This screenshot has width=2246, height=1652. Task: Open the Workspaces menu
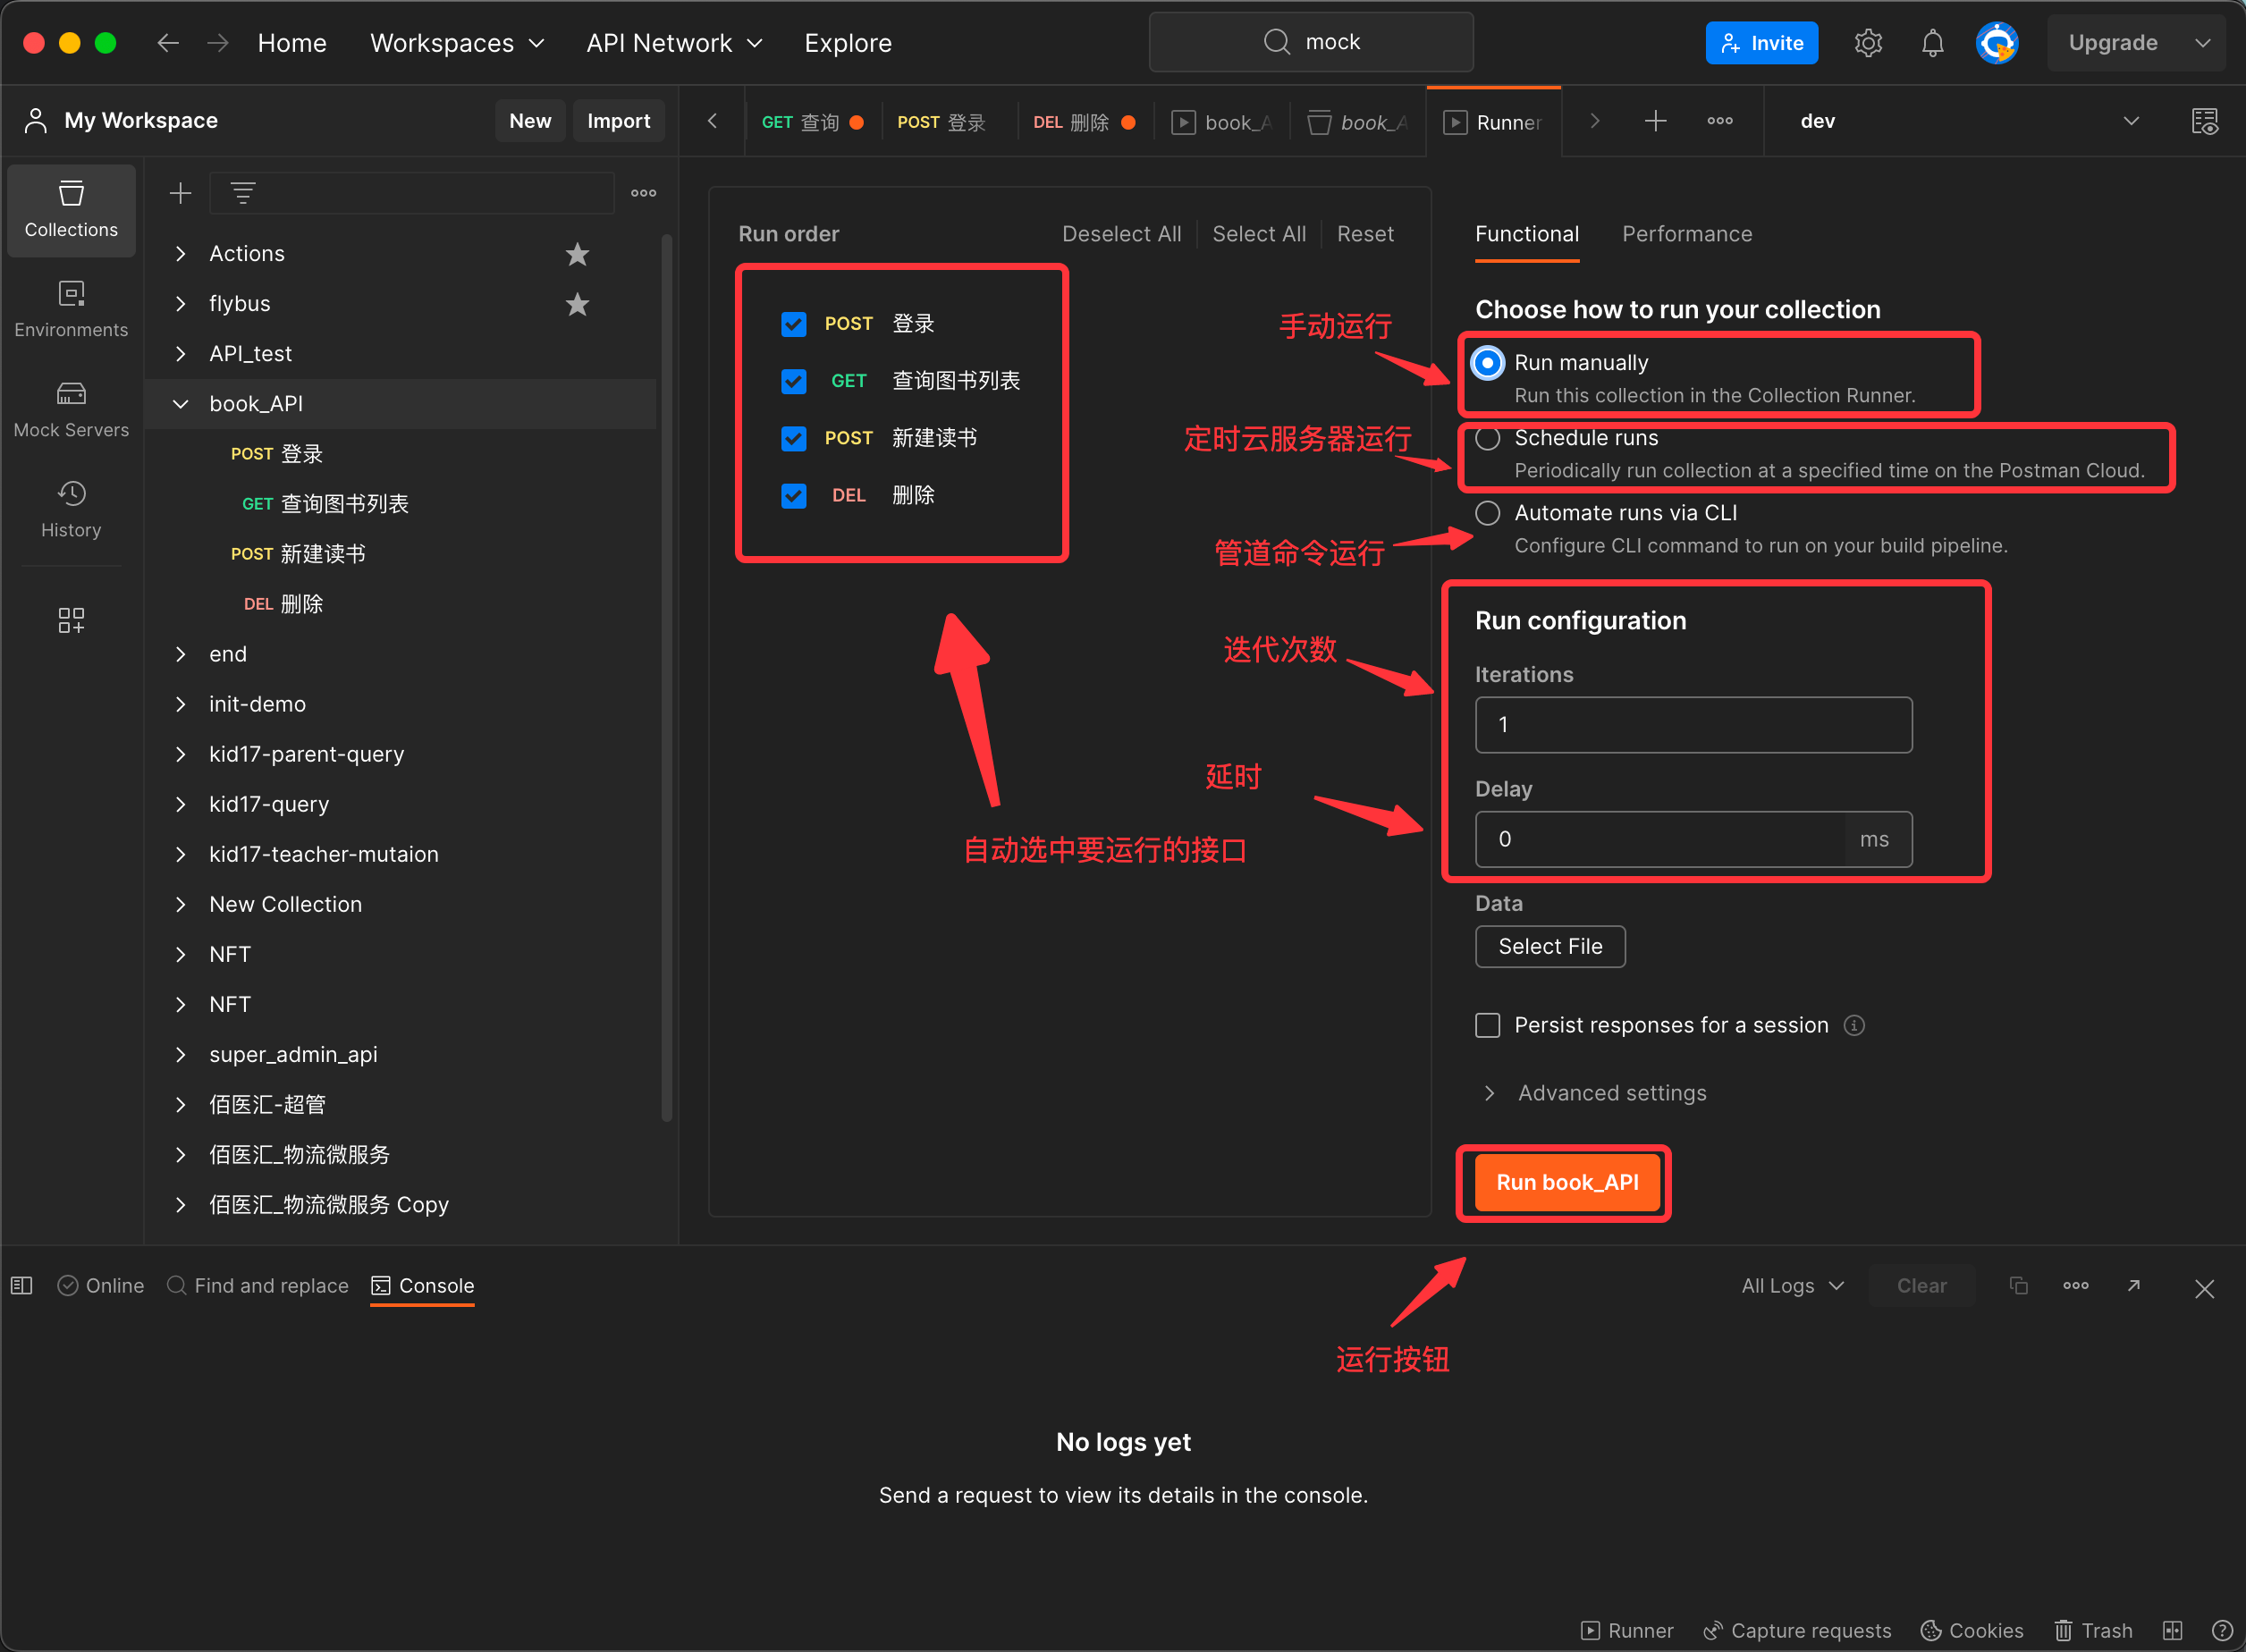point(456,43)
